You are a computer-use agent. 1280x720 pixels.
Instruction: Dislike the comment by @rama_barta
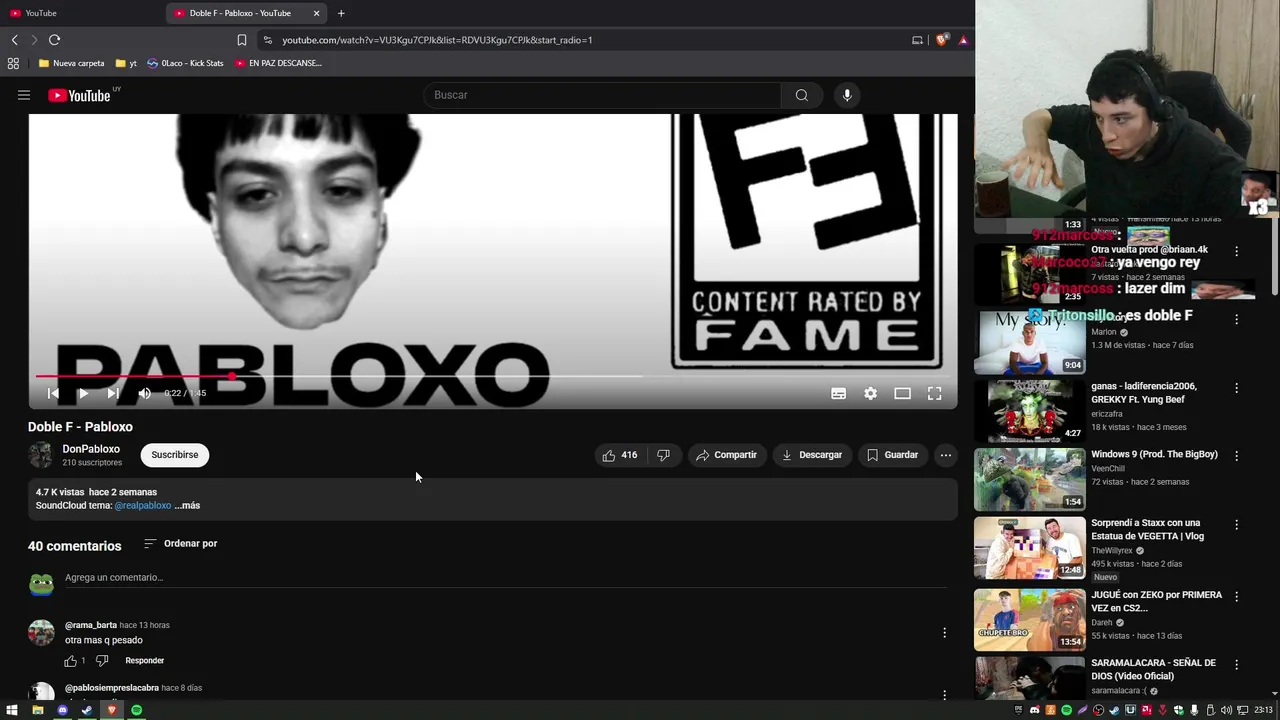(101, 661)
